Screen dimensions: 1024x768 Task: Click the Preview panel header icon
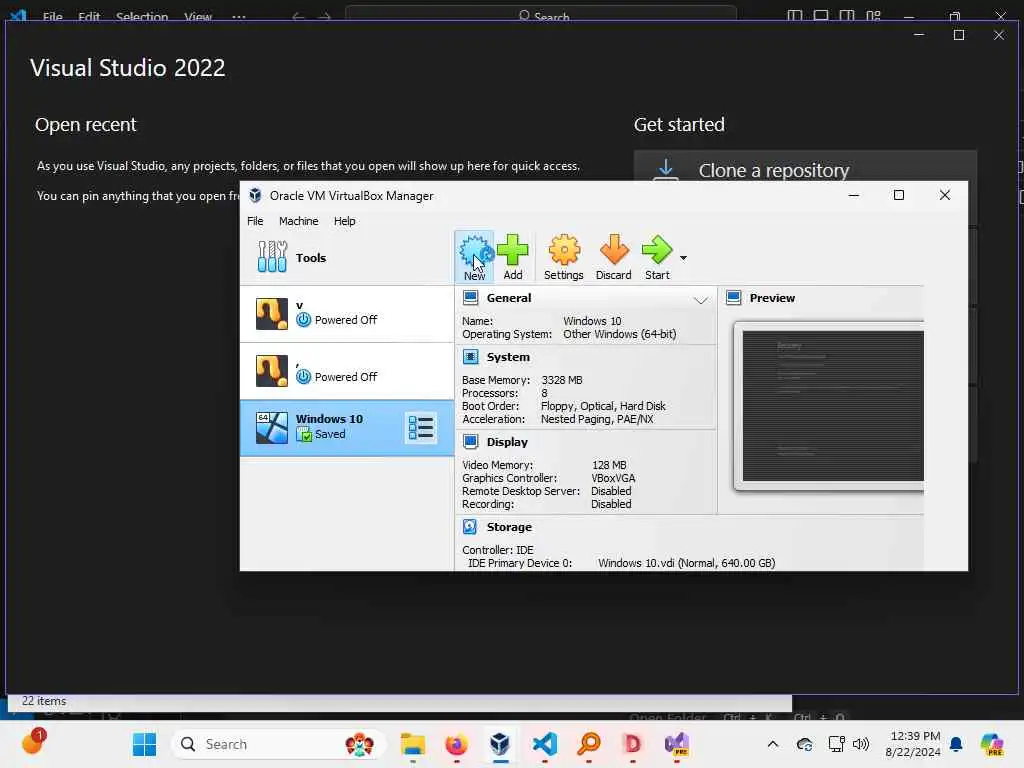(733, 298)
